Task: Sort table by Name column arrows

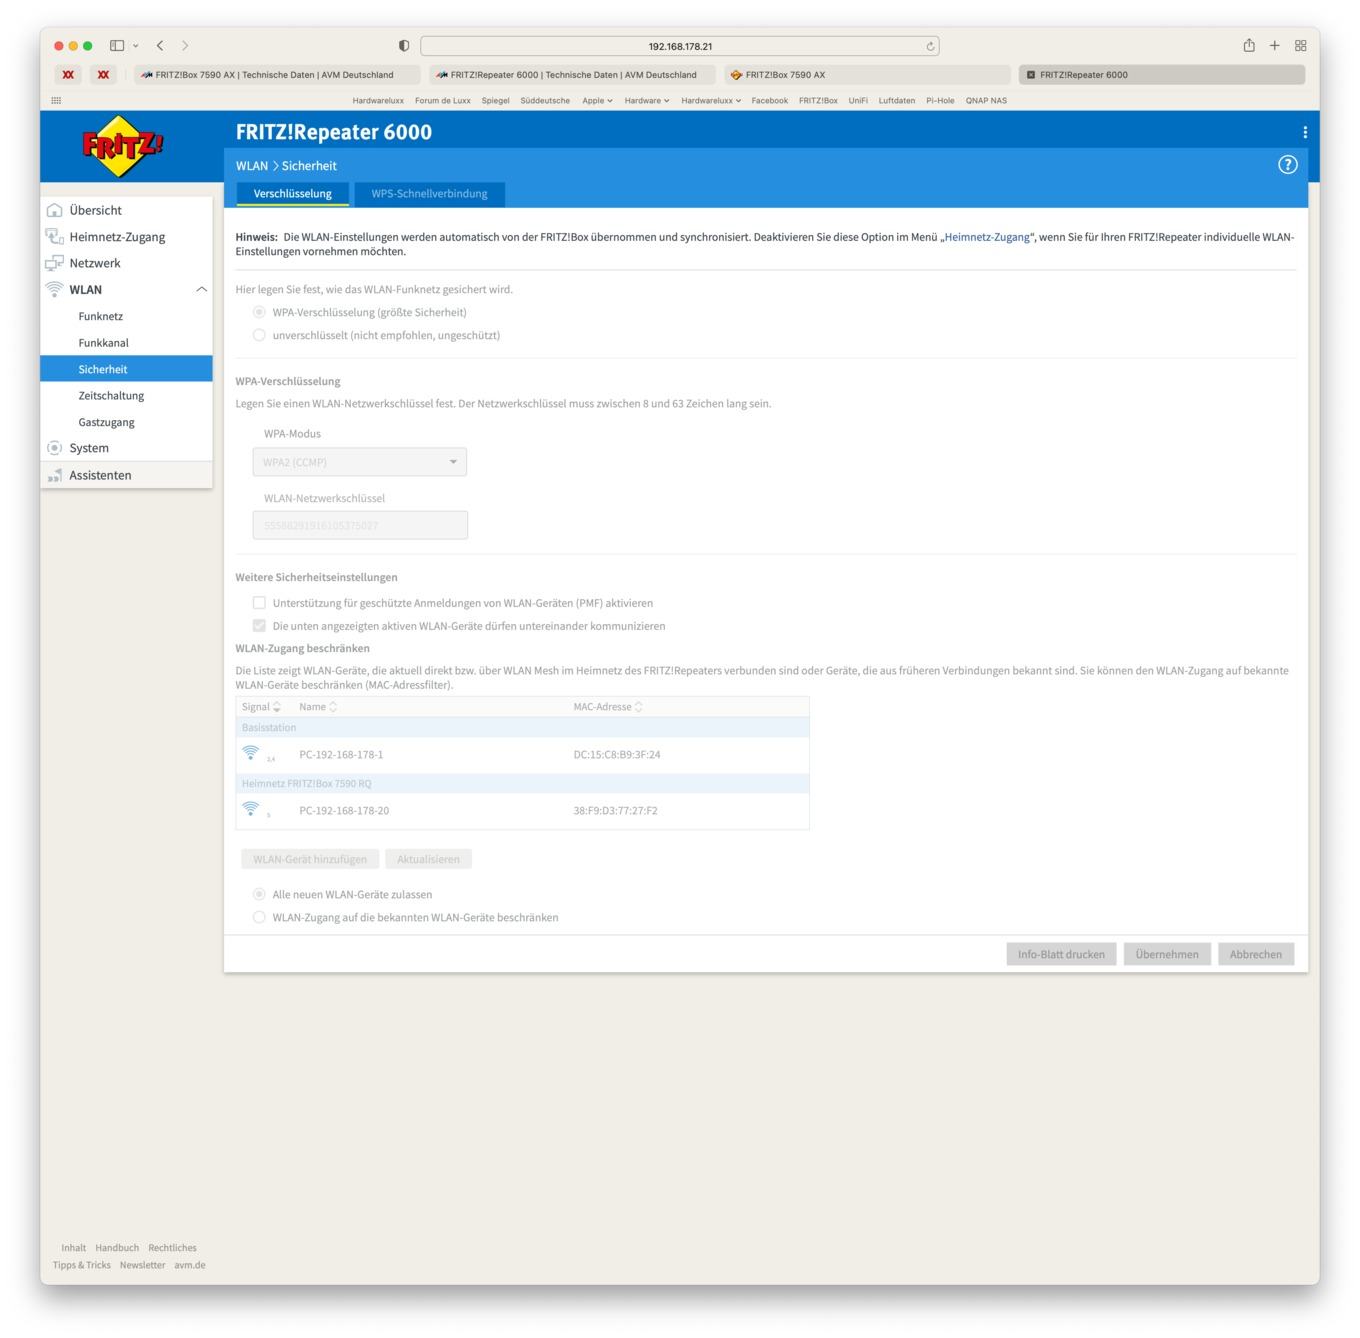Action: (x=333, y=707)
